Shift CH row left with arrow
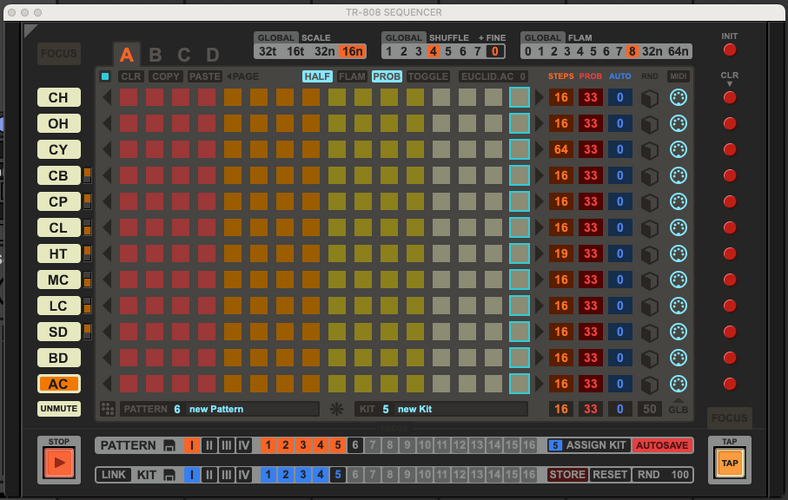The width and height of the screenshot is (788, 500). [107, 97]
